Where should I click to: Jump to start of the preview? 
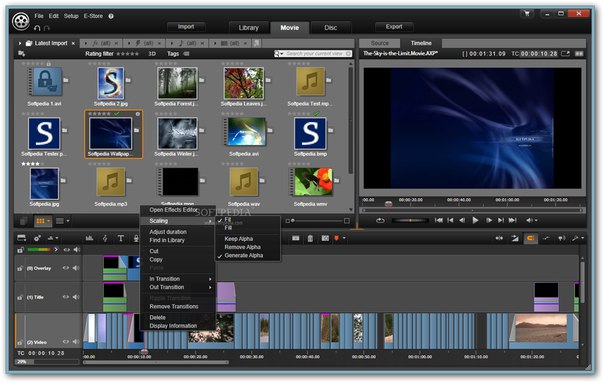point(439,220)
